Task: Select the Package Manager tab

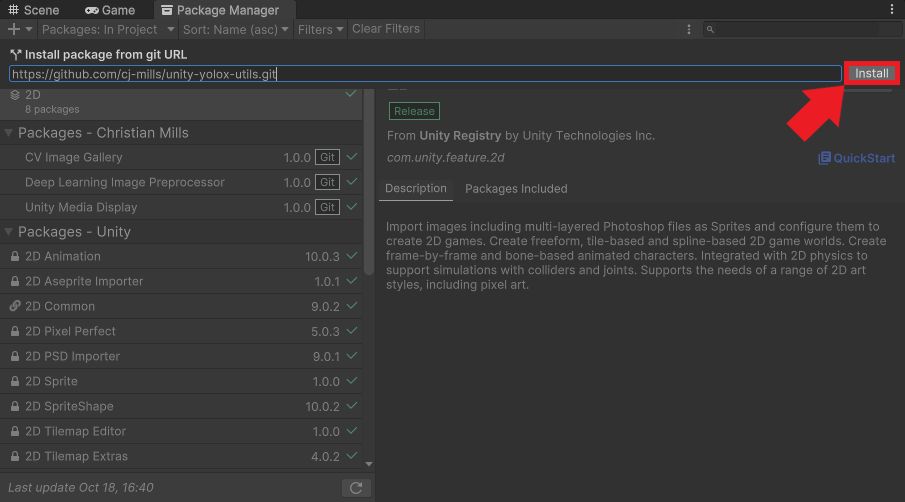Action: (225, 10)
